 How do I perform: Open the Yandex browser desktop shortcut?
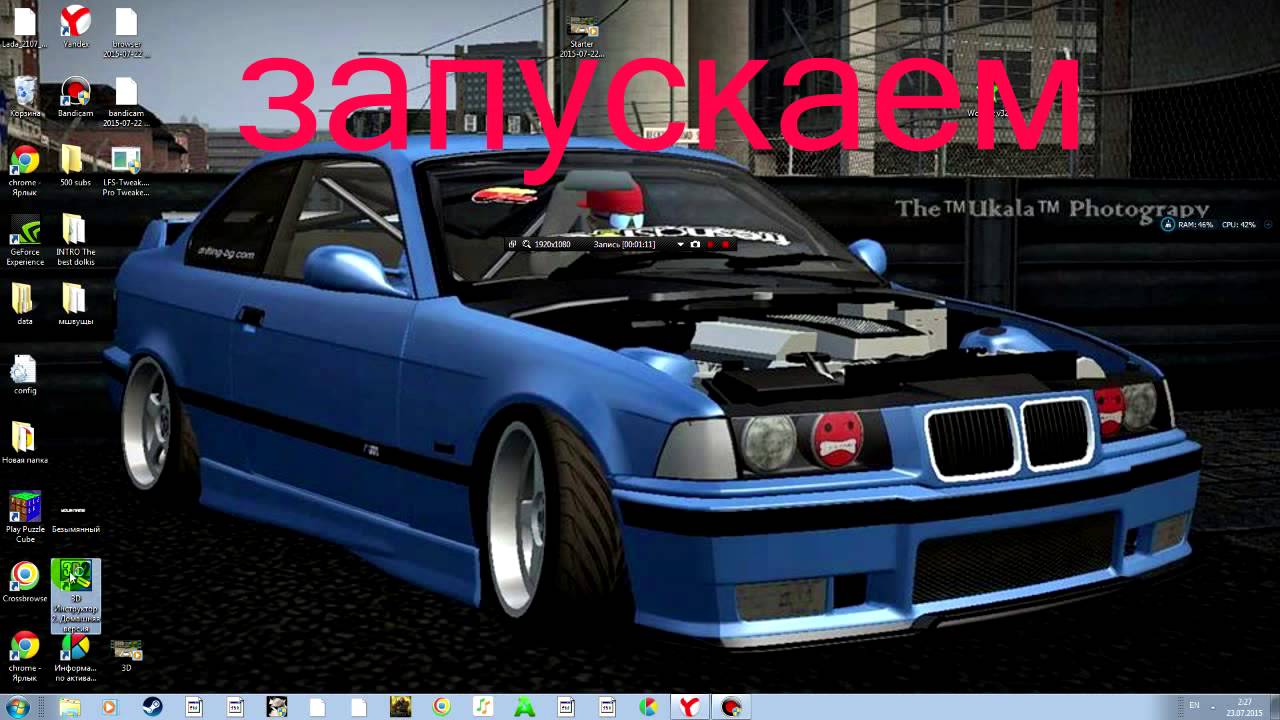[76, 26]
